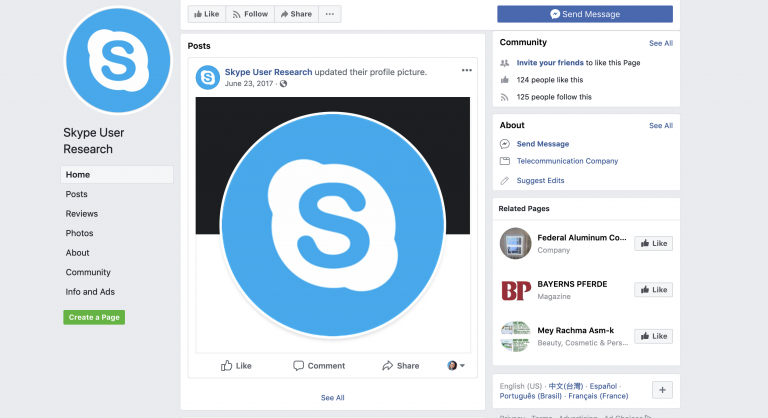This screenshot has width=768, height=418.
Task: Select Home in the left navigation
Action: tap(117, 174)
